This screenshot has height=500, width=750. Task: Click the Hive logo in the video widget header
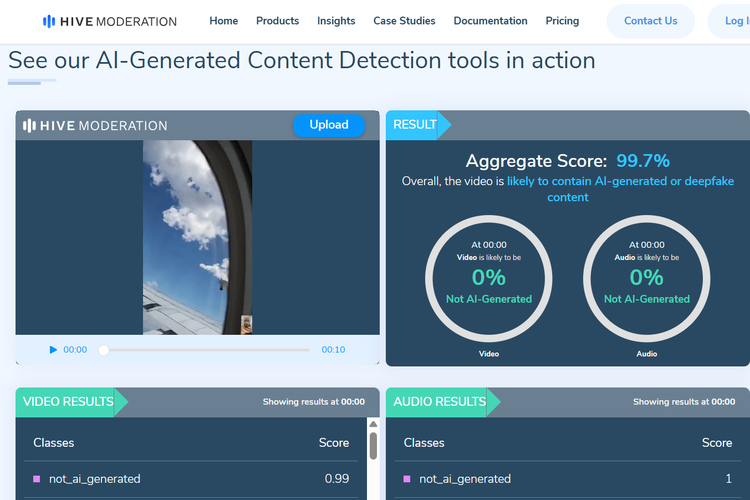(95, 126)
